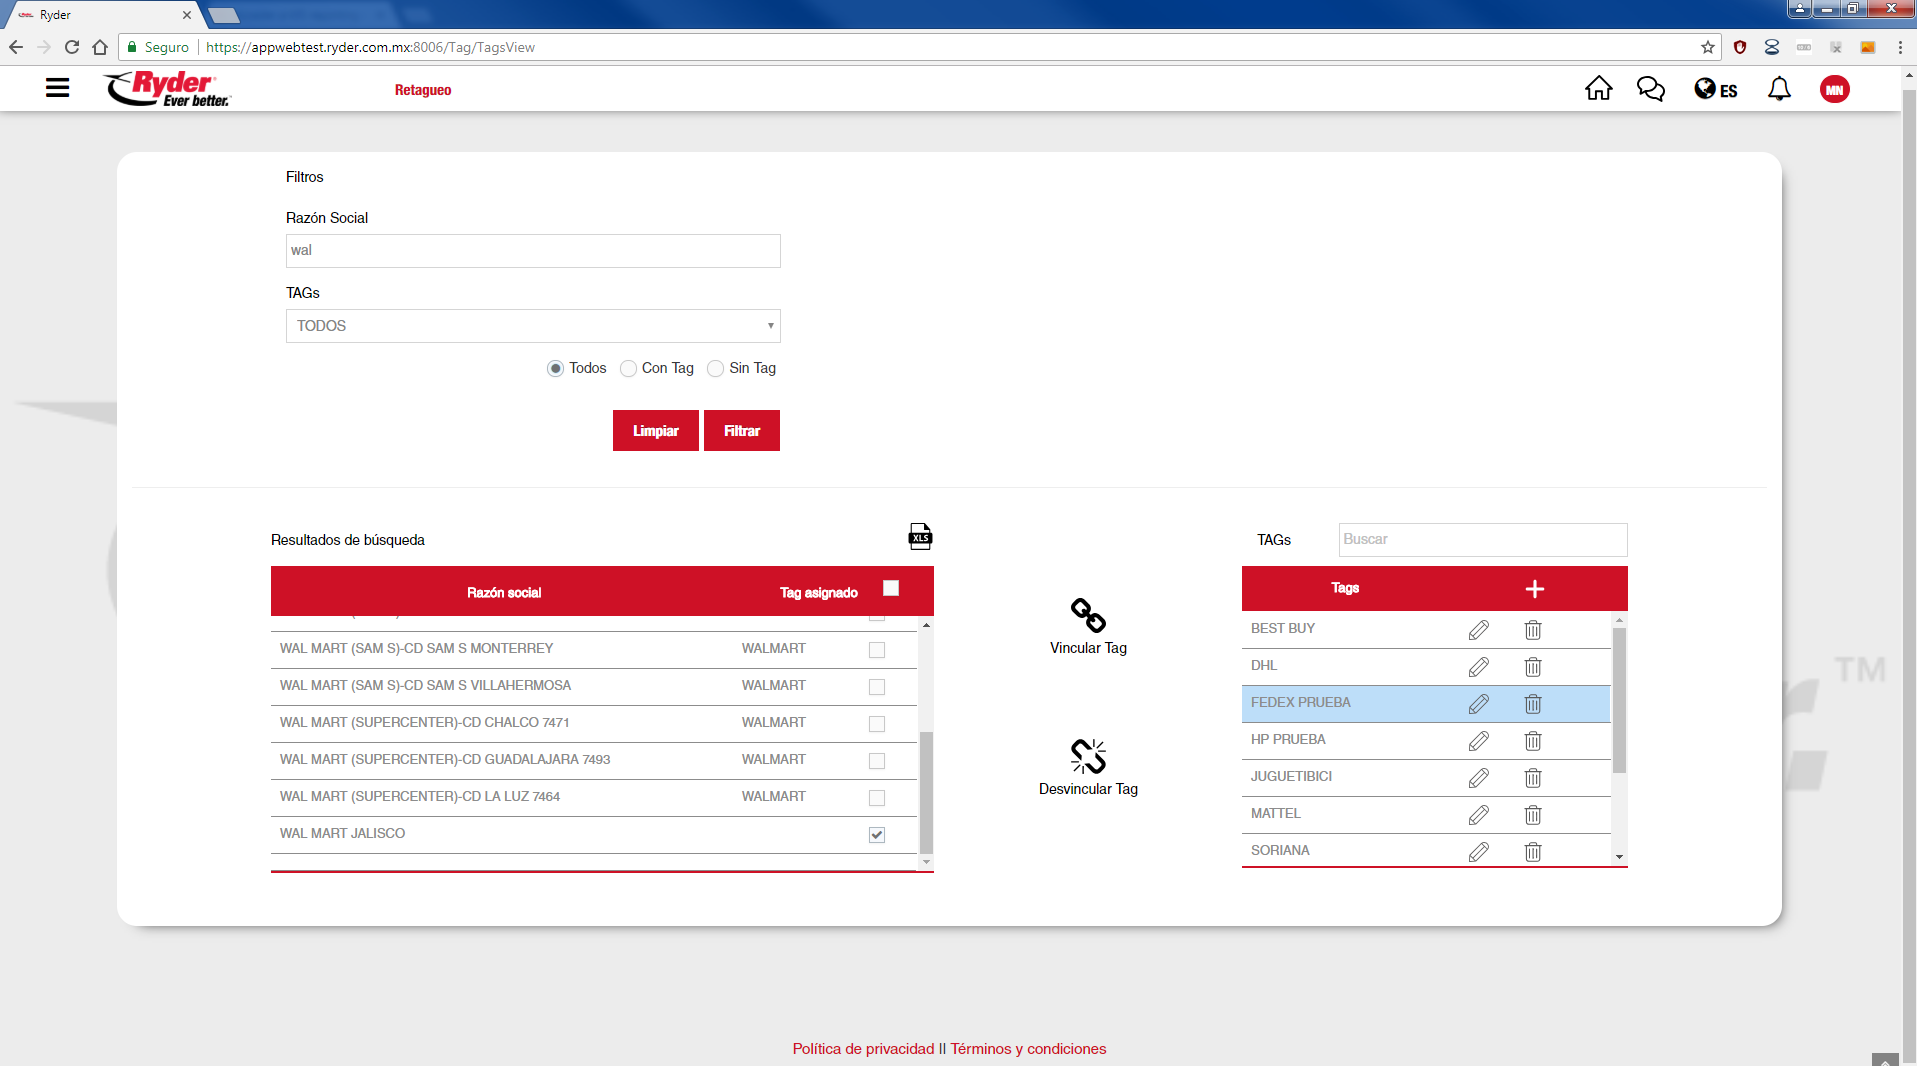Screen dimensions: 1917x1066
Task: Export results with the XLS icon
Action: coord(919,537)
